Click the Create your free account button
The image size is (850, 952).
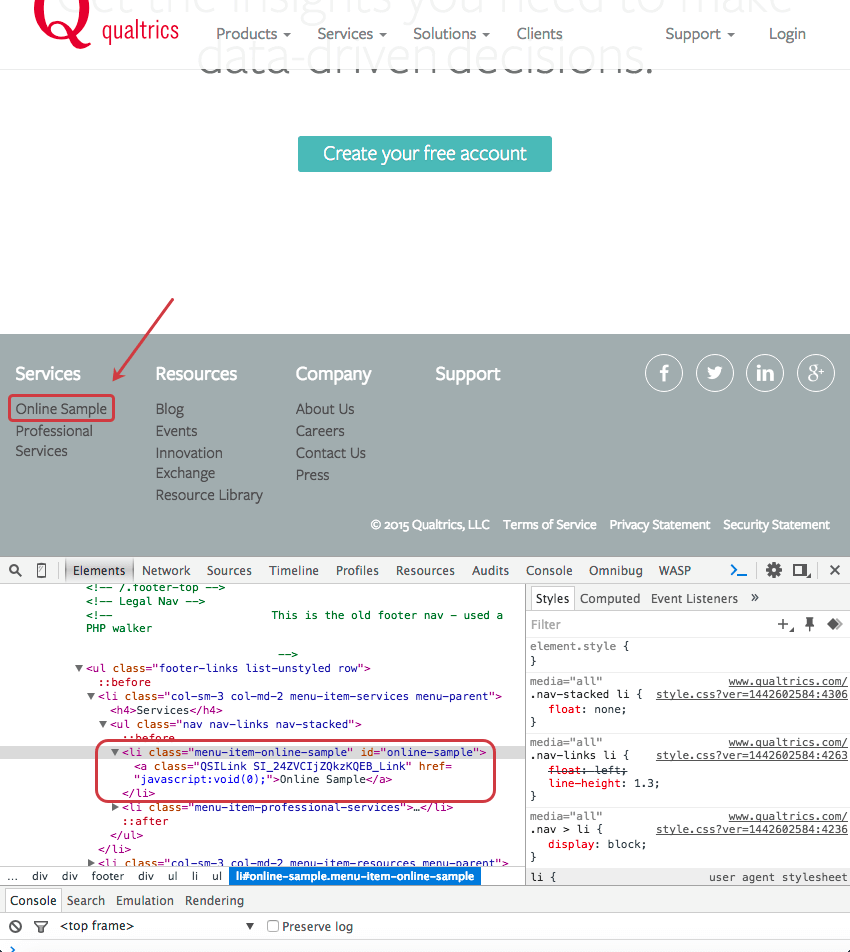click(424, 154)
